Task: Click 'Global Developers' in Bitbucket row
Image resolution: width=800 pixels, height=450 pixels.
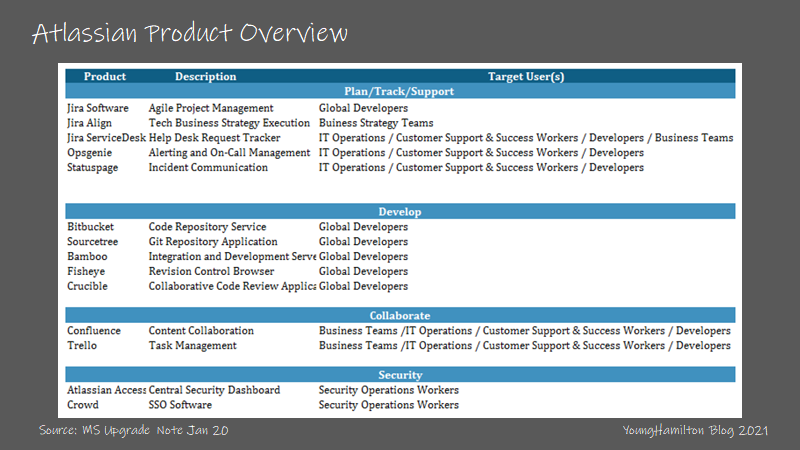Action: 363,227
